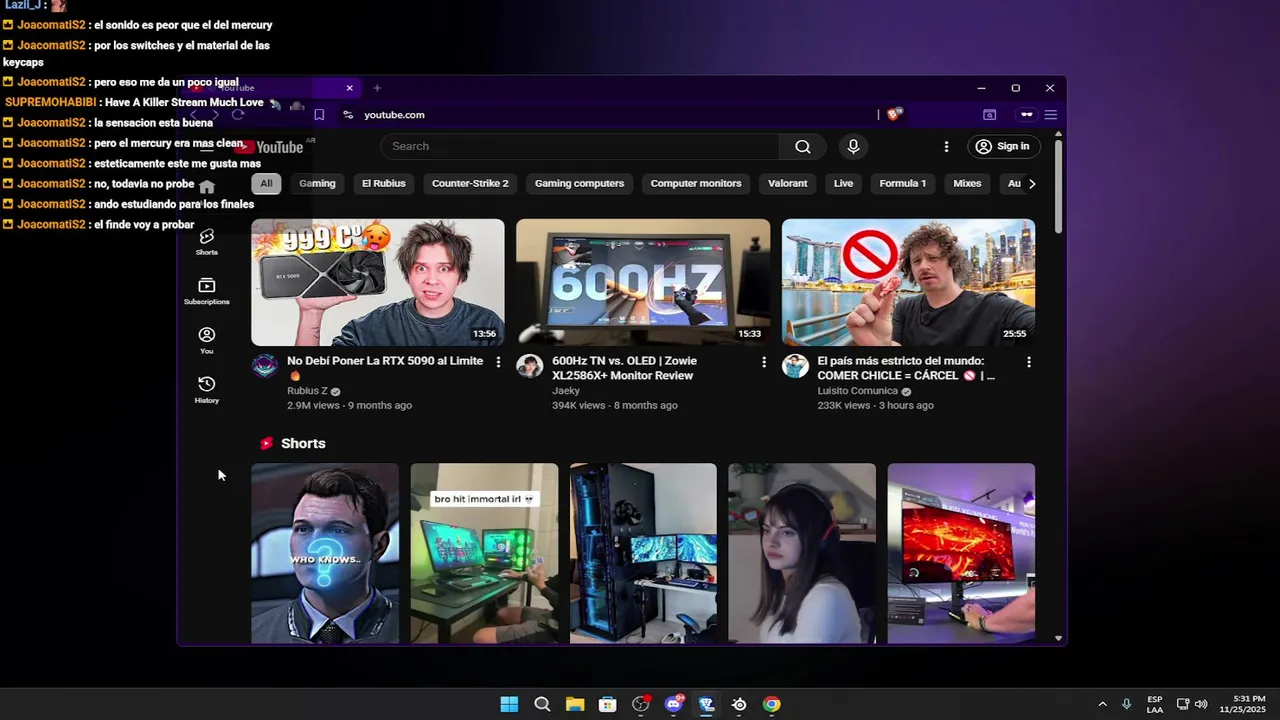Open YouTube settings three-dot menu near Sign in
The image size is (1280, 720).
click(x=946, y=146)
